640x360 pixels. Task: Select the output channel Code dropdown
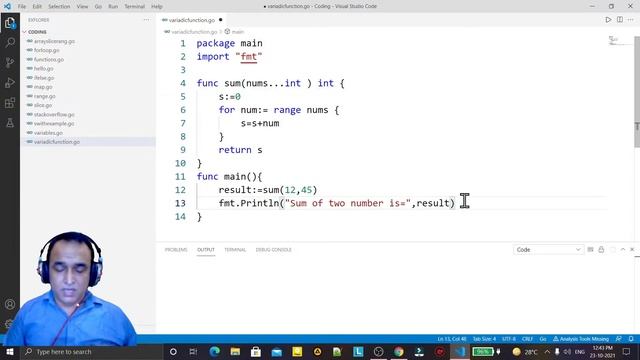coord(548,249)
